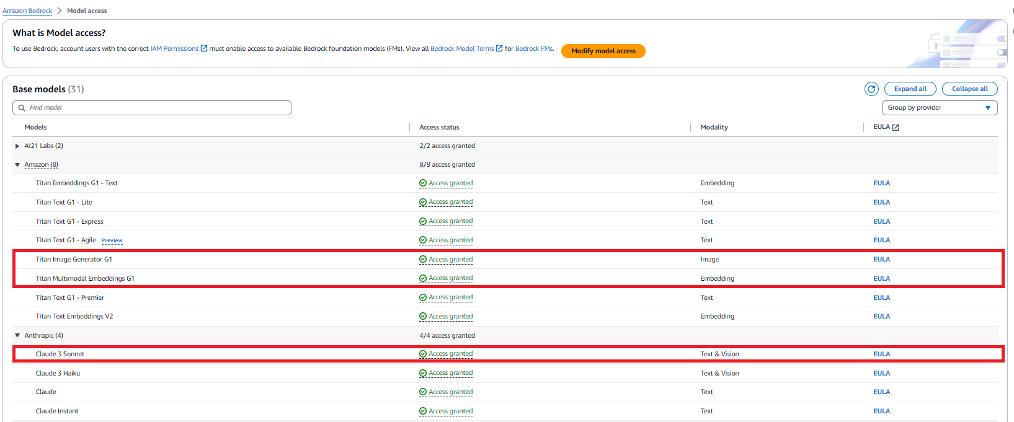1014x422 pixels.
Task: Open the Bedrock Model Terms link
Action: click(462, 48)
